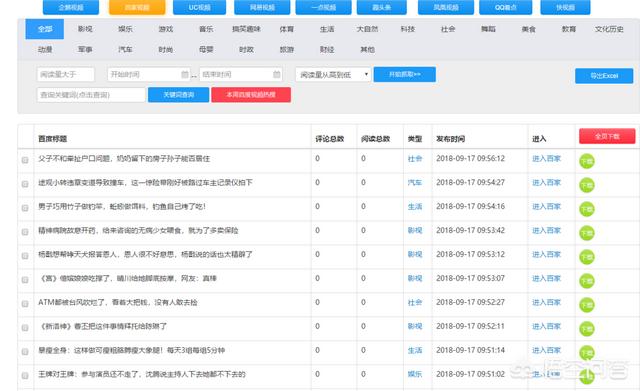Focus the keyword search input field
Image resolution: width=640 pixels, height=391 pixels.
91,95
